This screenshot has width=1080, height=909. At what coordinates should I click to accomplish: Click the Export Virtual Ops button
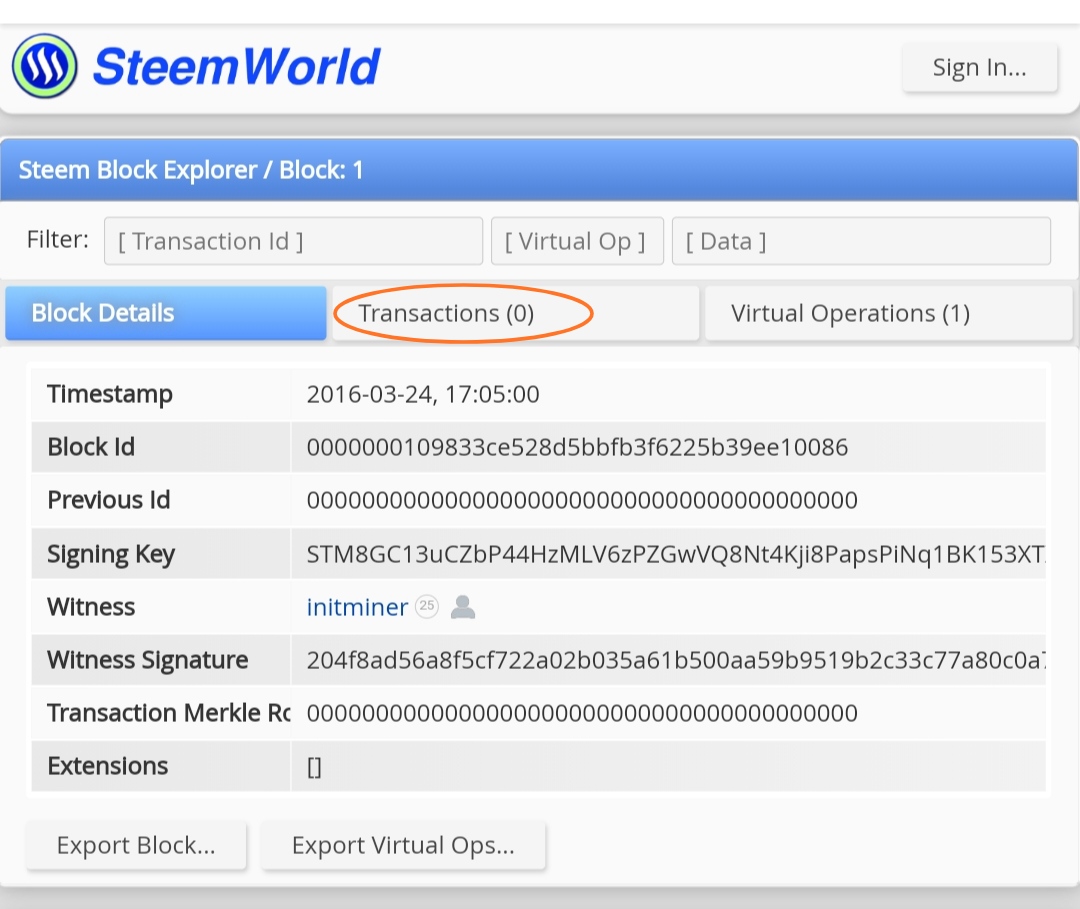click(403, 845)
